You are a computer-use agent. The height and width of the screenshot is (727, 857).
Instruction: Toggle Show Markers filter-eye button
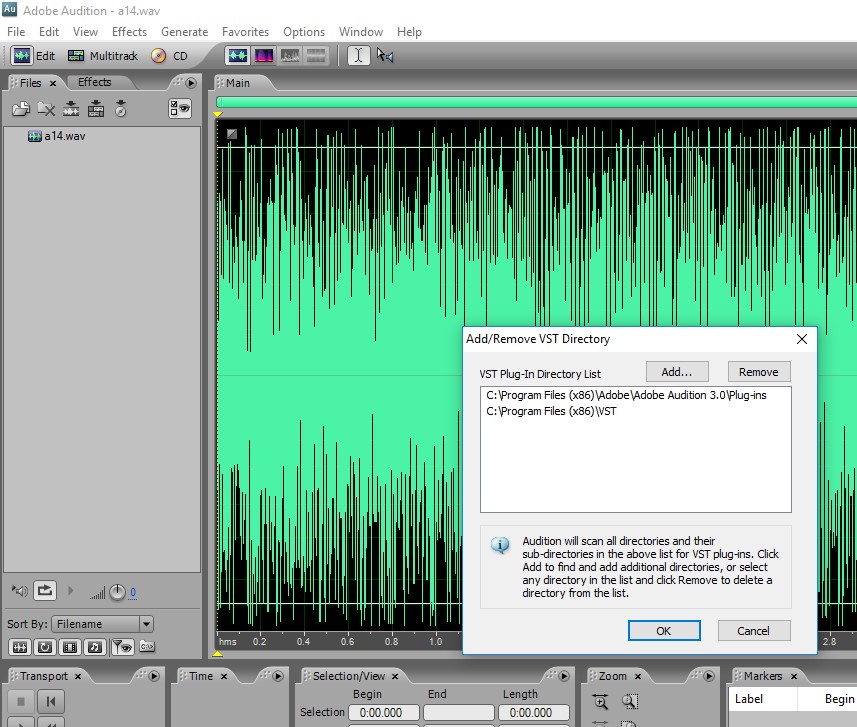tap(122, 647)
